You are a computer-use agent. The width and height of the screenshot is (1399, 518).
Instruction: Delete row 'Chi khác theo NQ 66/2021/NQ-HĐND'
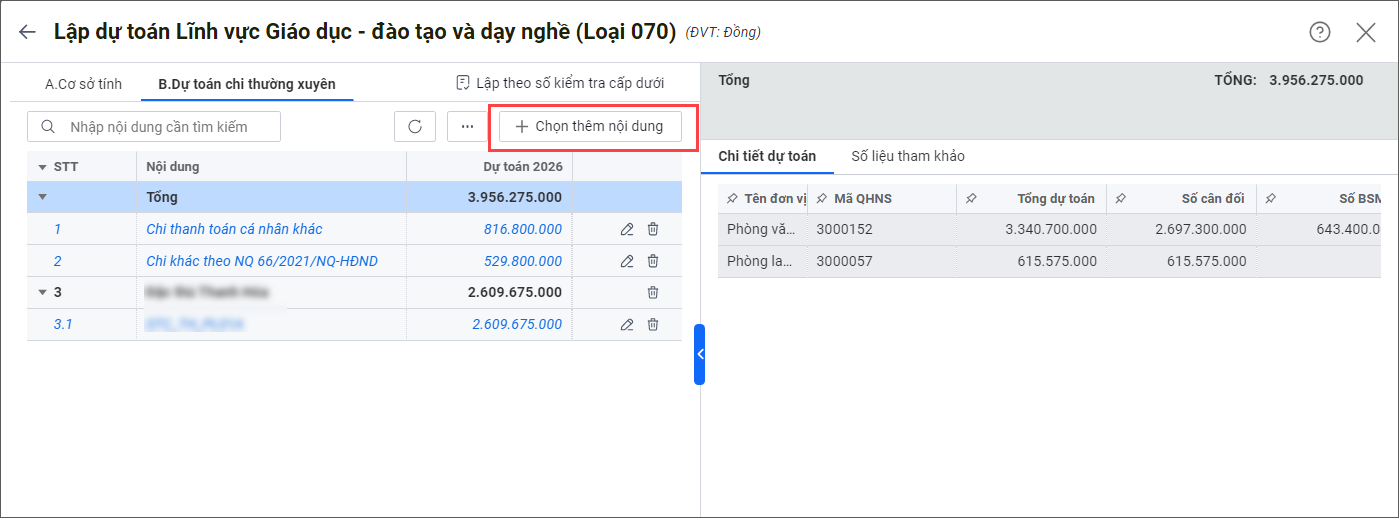(653, 261)
